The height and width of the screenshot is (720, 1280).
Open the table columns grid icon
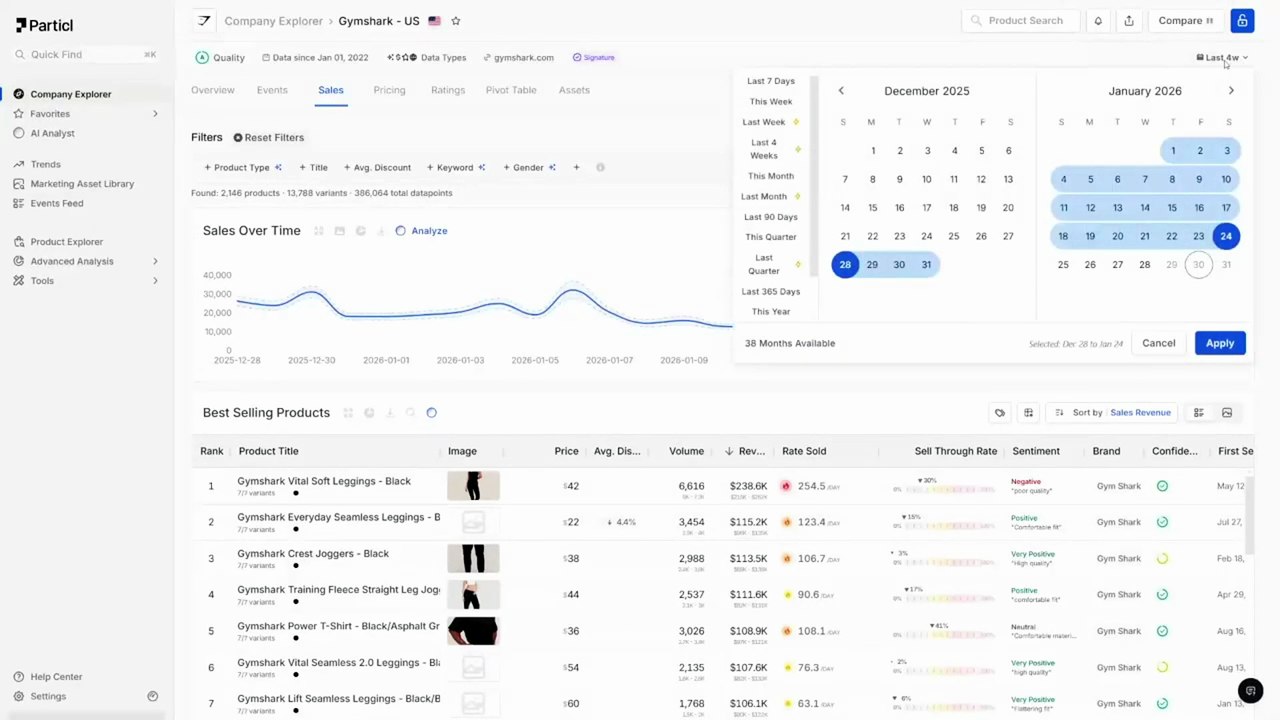tap(1028, 413)
